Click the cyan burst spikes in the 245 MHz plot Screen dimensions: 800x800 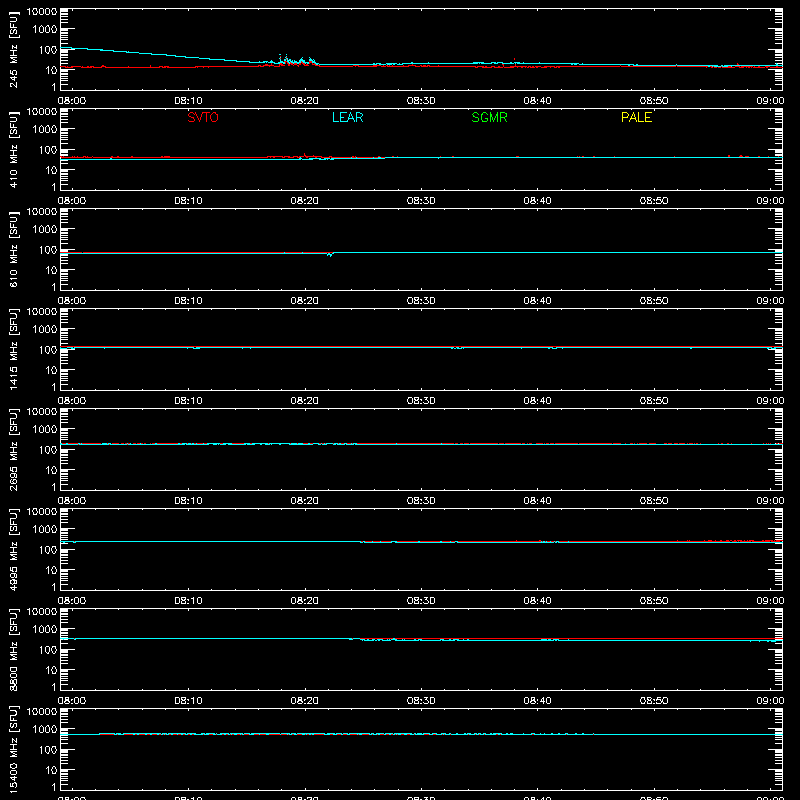(295, 60)
